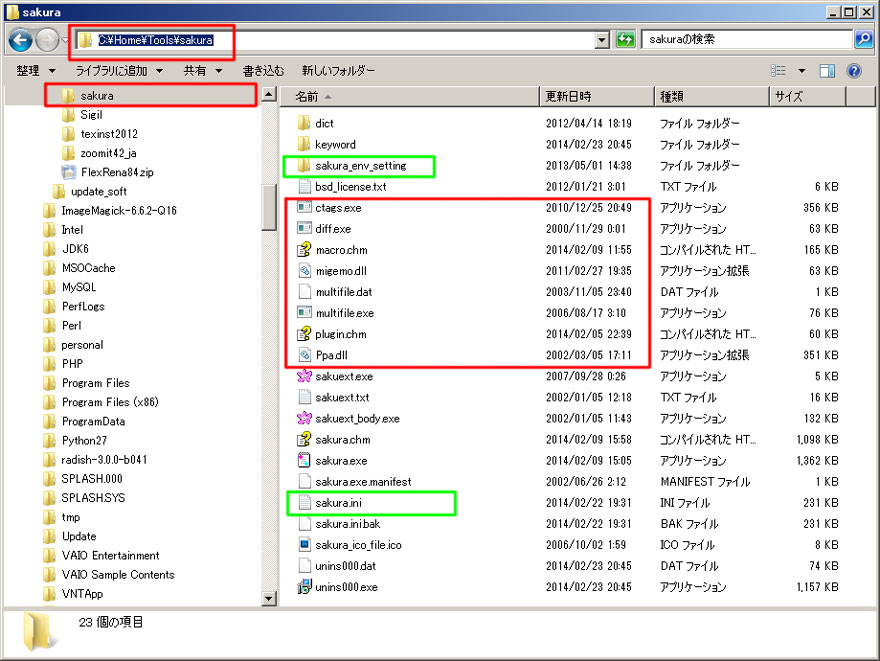
Task: Select the macro.chm help file icon
Action: (x=304, y=250)
